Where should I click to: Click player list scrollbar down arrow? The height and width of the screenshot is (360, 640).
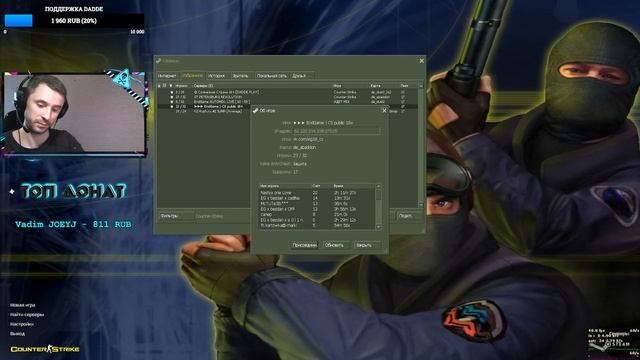pyautogui.click(x=378, y=227)
